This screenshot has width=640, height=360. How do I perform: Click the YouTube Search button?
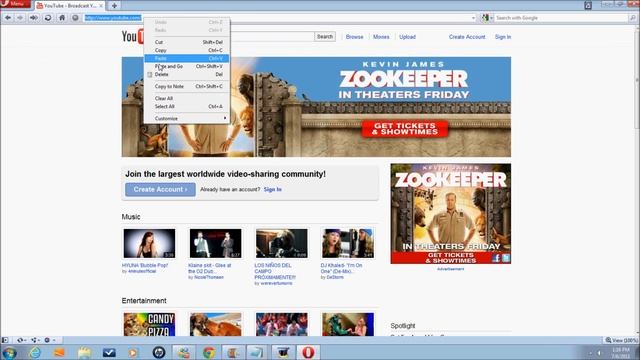(325, 36)
